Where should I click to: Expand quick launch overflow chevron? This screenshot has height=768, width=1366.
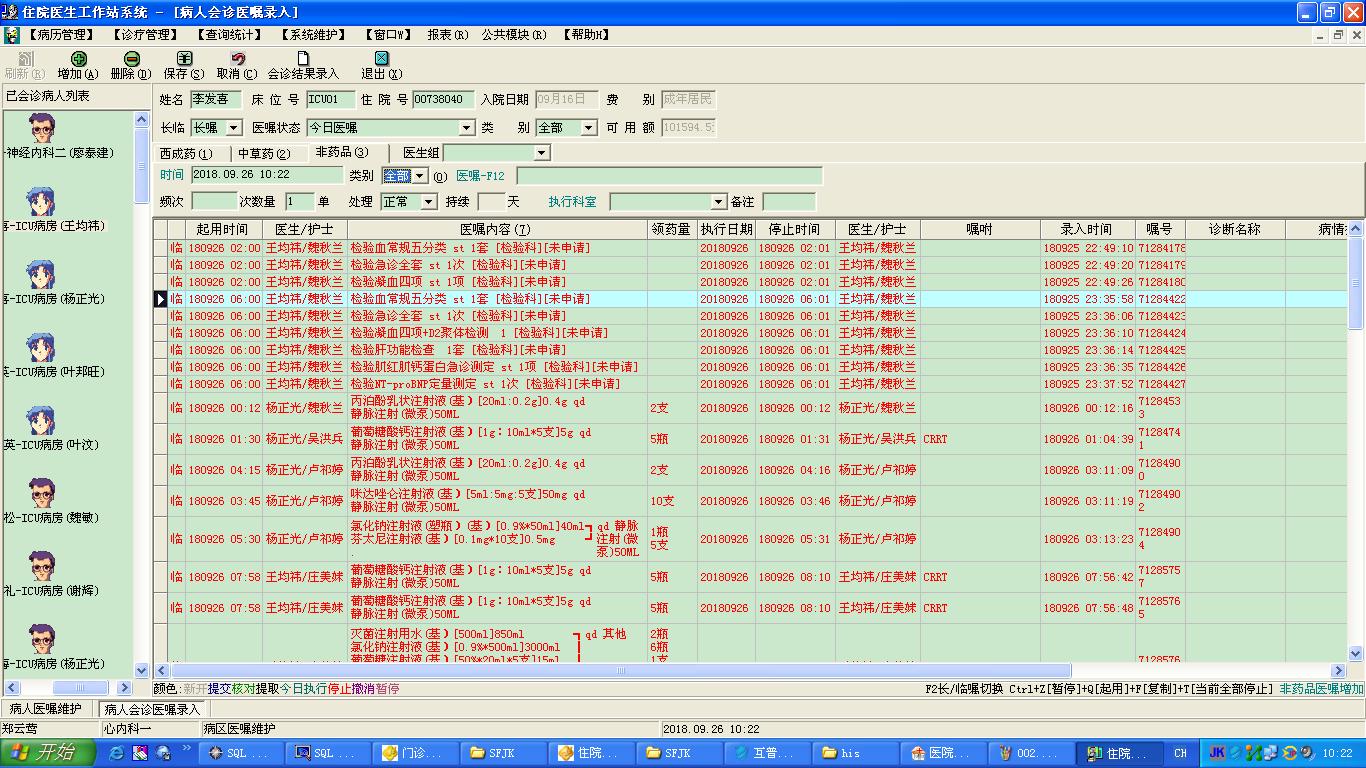[x=187, y=749]
